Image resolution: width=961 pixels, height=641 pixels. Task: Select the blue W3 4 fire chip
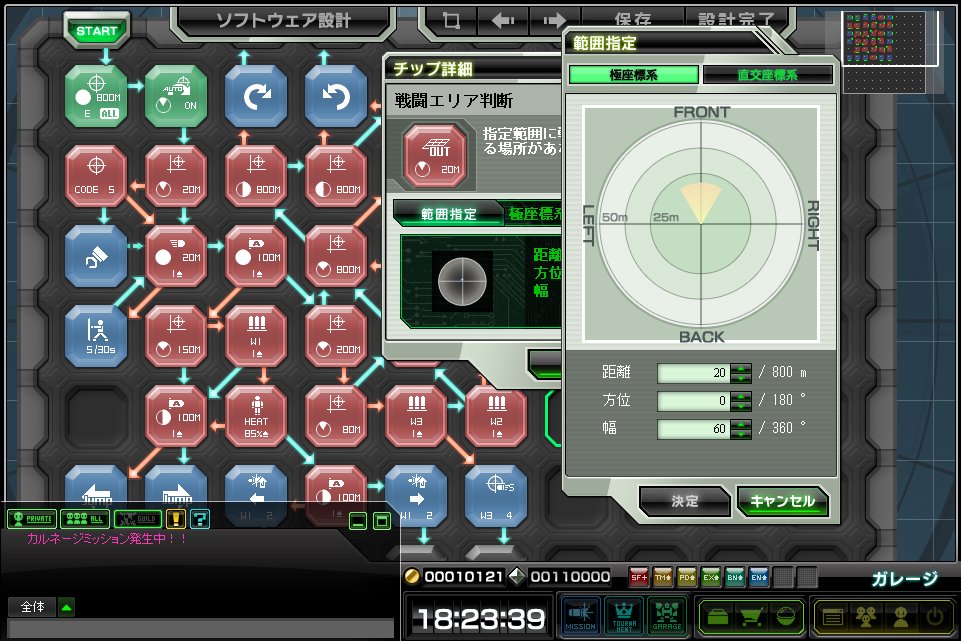click(496, 496)
